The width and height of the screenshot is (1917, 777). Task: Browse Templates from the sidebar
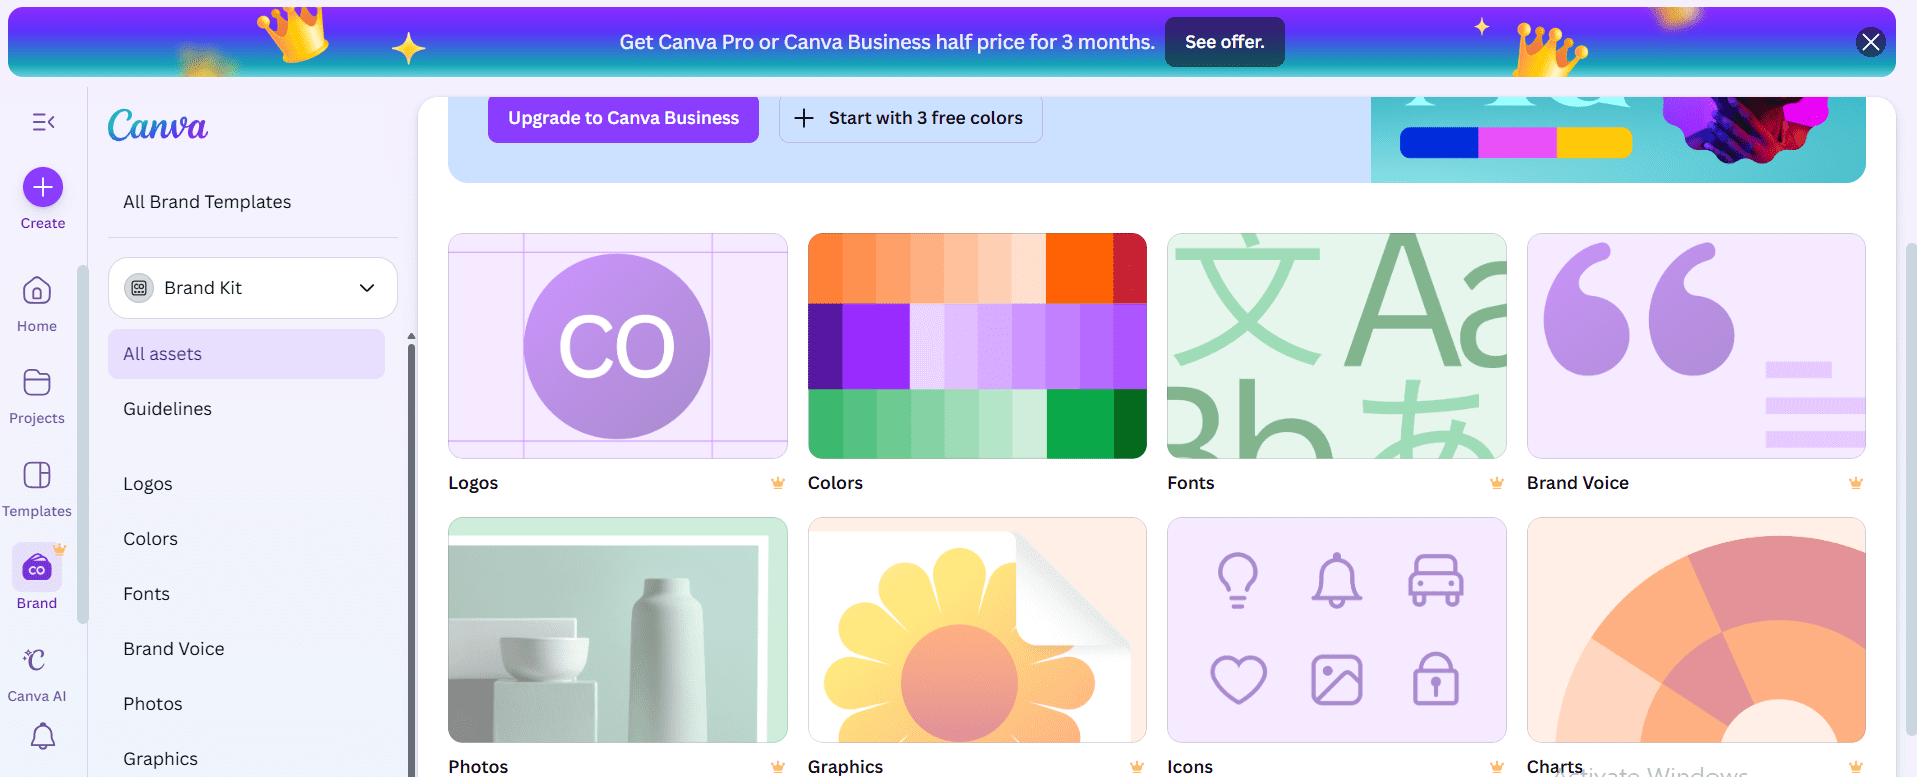click(x=37, y=487)
